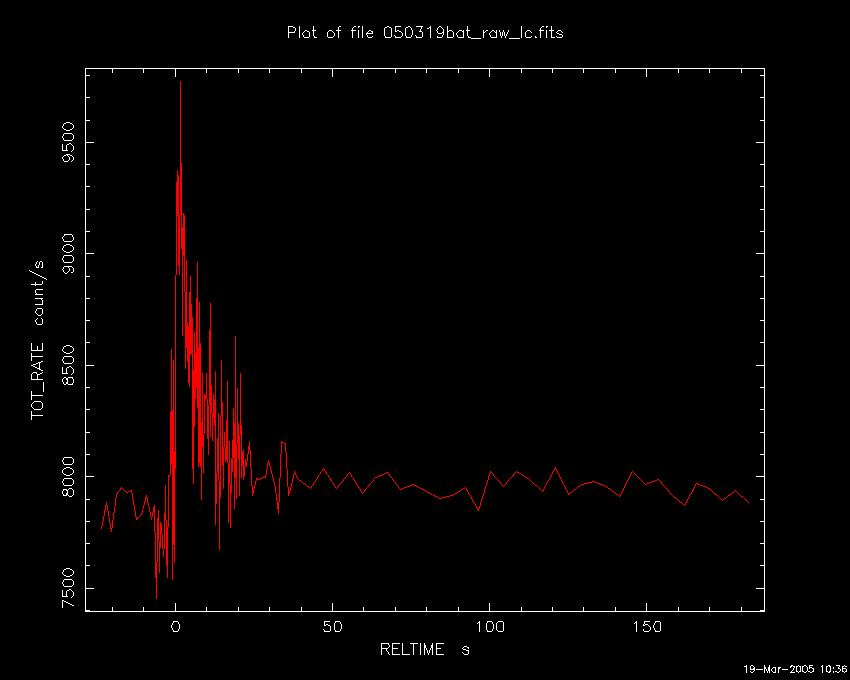Screen dimensions: 850x680
Task: Click the 9500 y-axis tick label
Action: point(69,142)
